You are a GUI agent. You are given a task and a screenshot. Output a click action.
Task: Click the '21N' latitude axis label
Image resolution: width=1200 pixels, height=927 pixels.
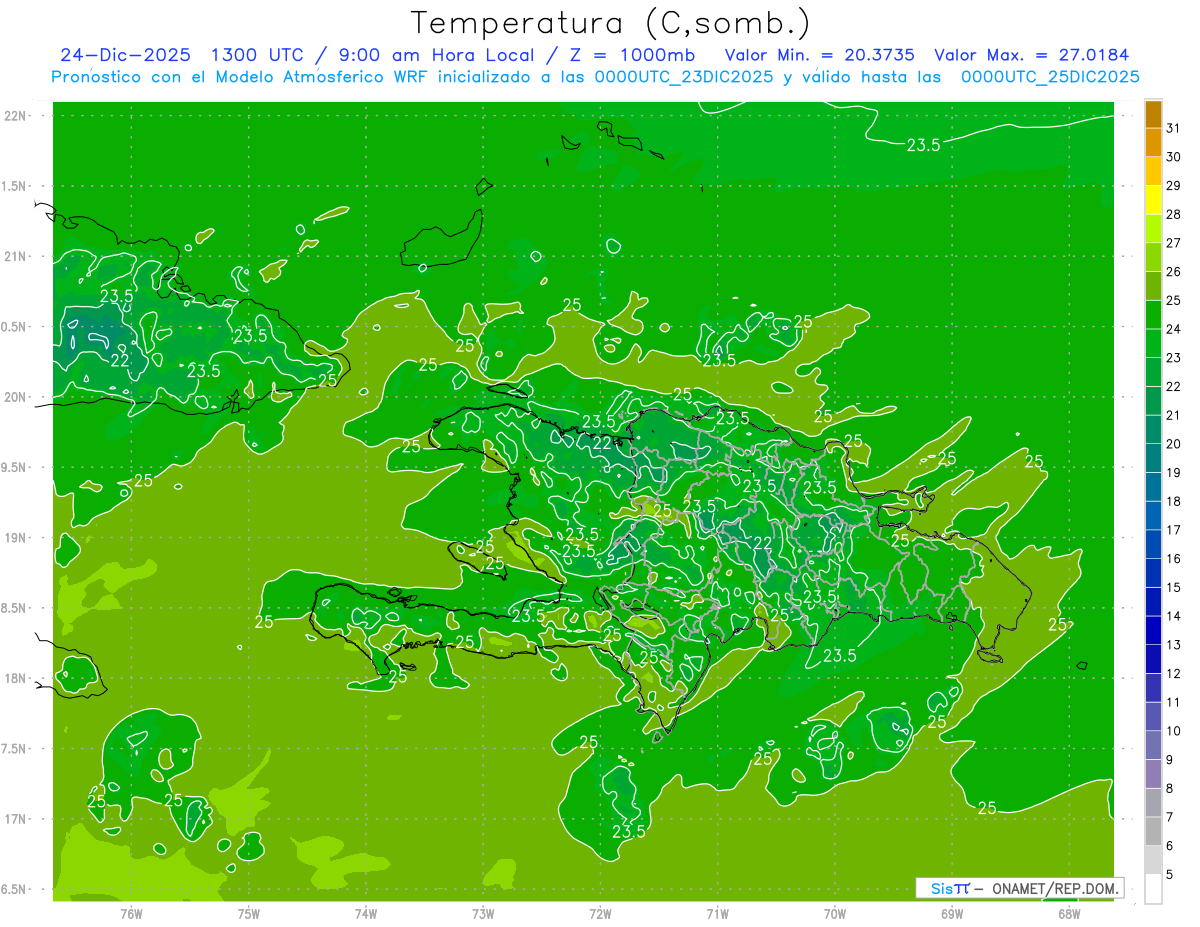pos(17,256)
